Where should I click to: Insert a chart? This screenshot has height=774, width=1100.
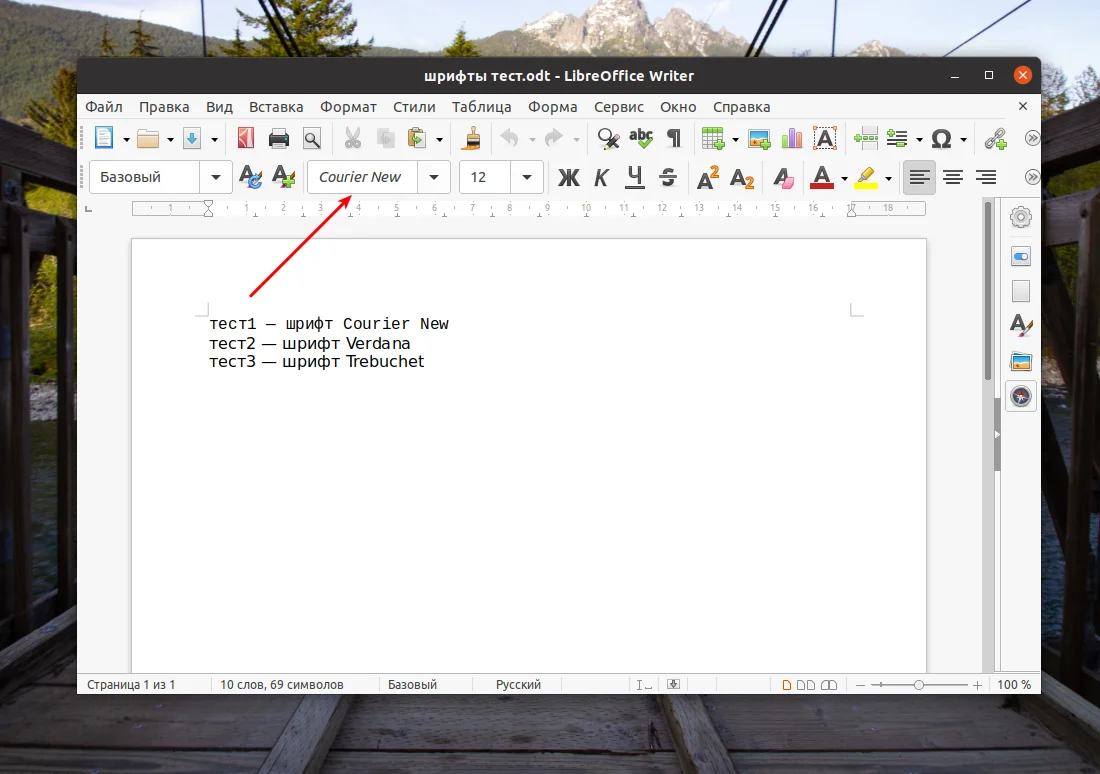coord(791,138)
